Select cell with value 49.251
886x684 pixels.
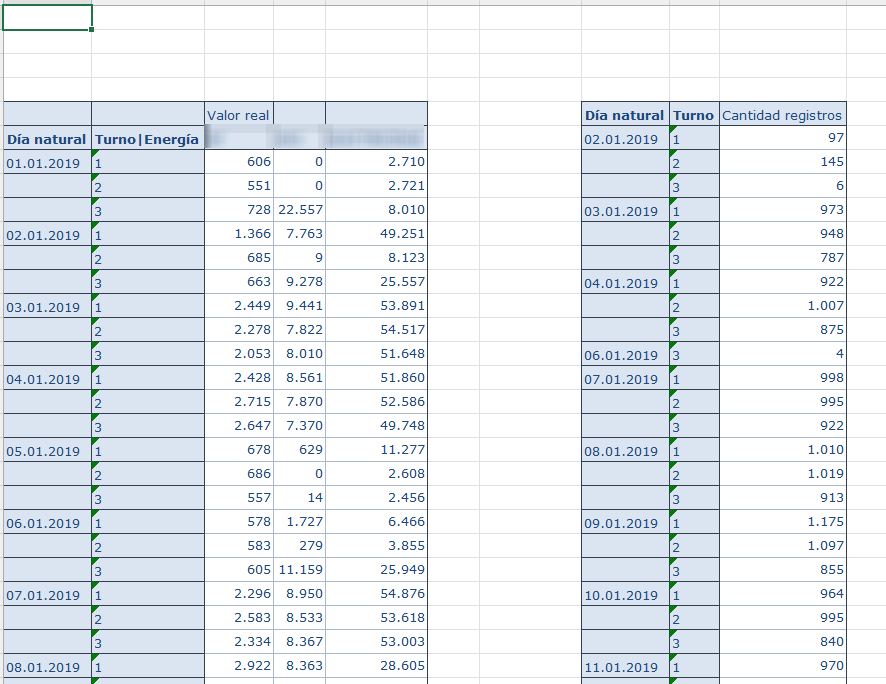376,233
